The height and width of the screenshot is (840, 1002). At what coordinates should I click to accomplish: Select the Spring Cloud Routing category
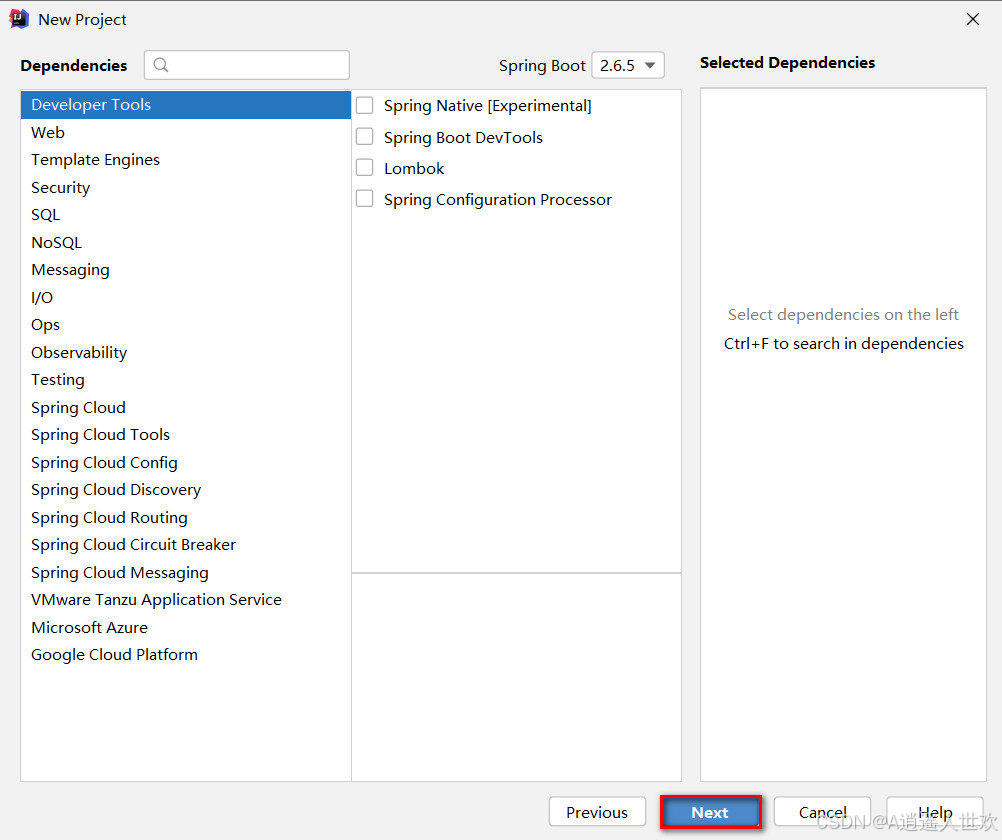click(x=186, y=517)
